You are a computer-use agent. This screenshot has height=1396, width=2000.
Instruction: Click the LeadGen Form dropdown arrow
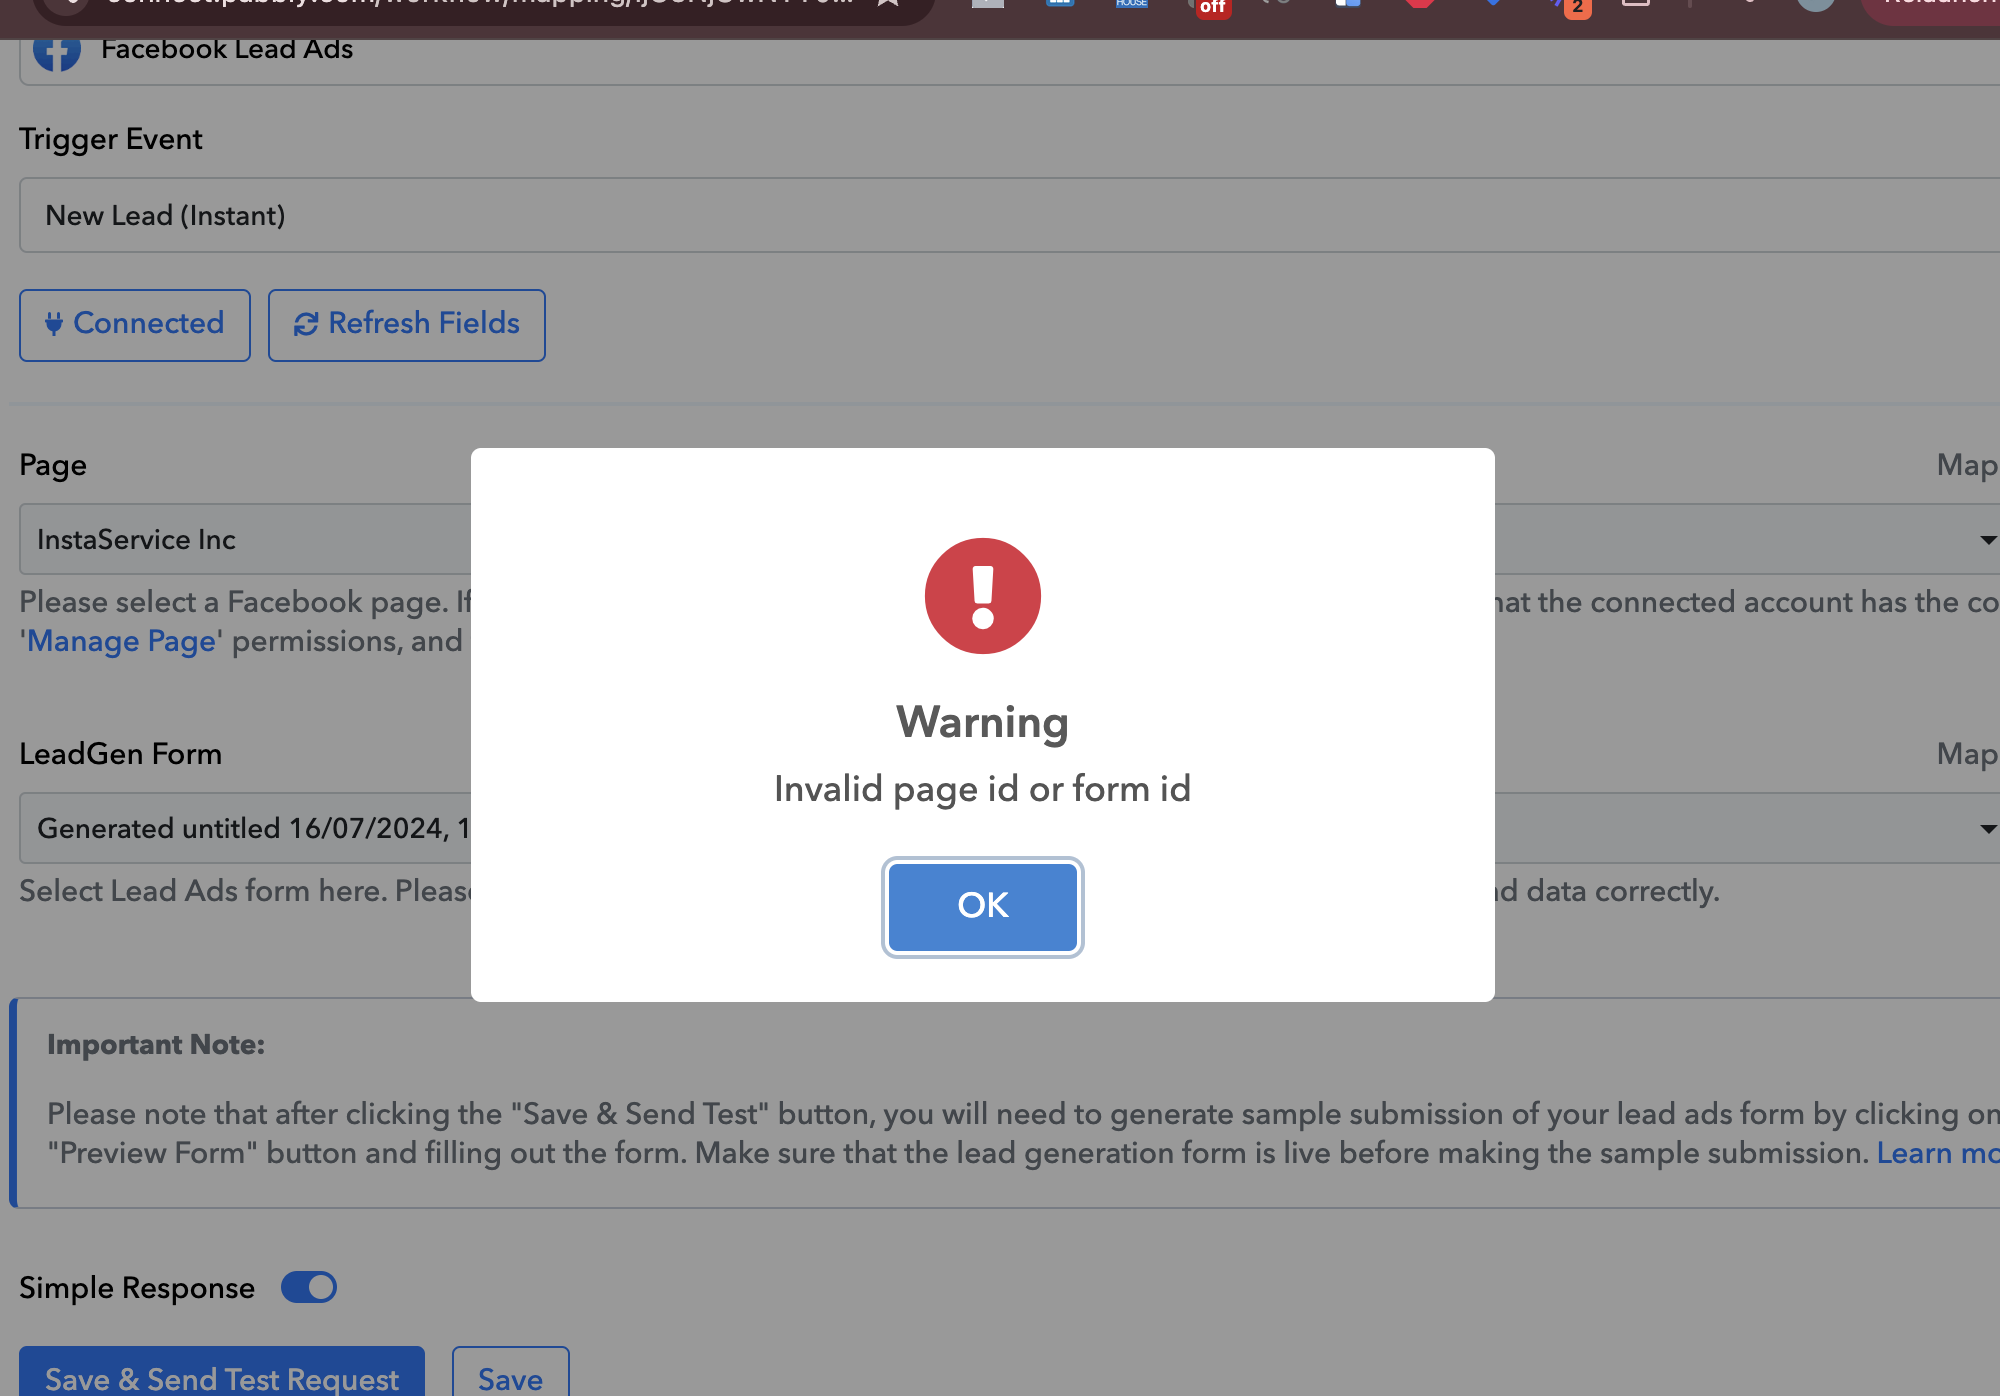pos(1988,829)
